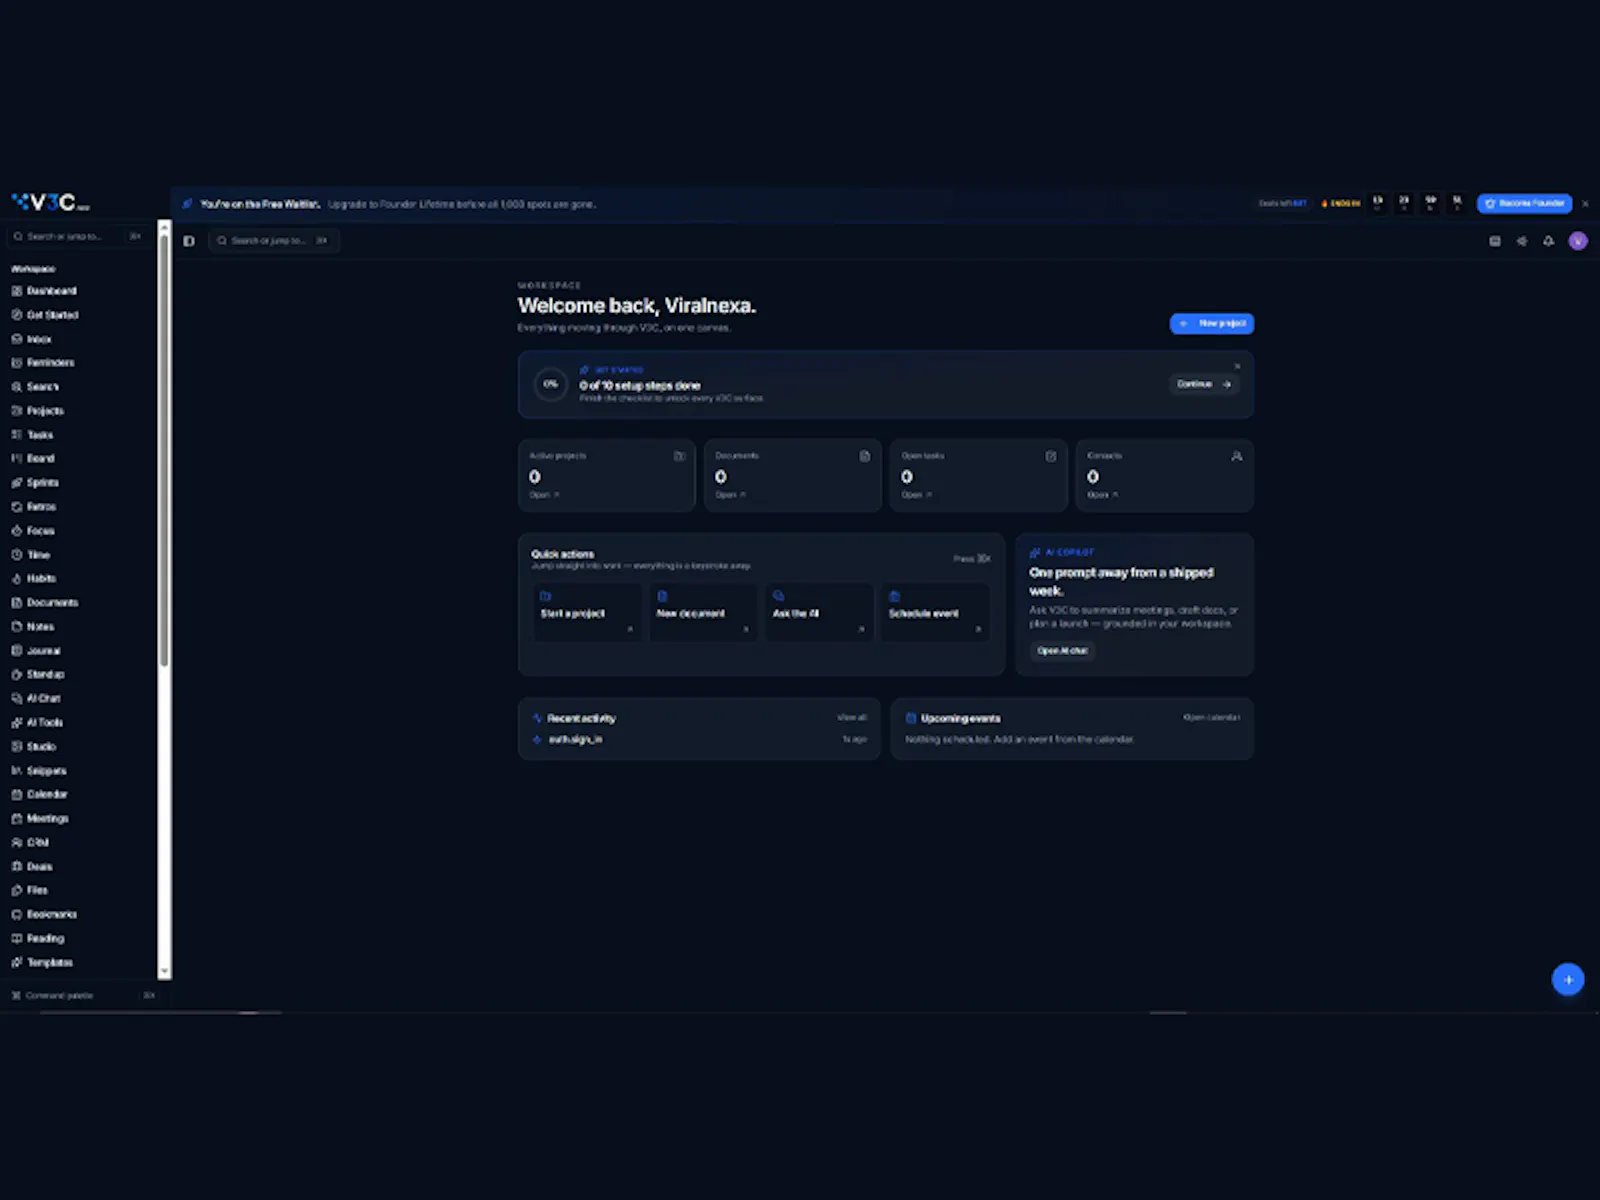The image size is (1600, 1200).
Task: Click Open calendar in Upcoming events
Action: (x=1211, y=718)
